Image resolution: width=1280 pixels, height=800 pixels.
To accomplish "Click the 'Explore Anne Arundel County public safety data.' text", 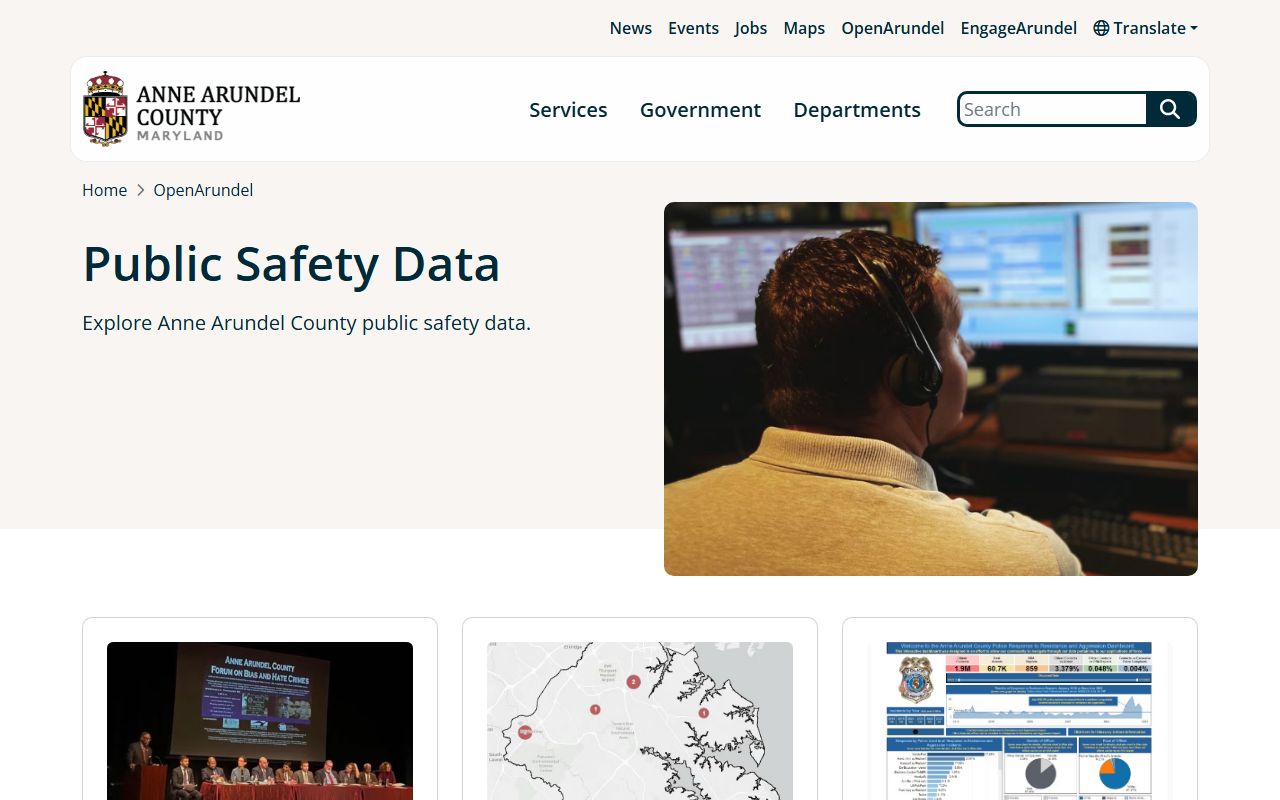I will point(306,323).
